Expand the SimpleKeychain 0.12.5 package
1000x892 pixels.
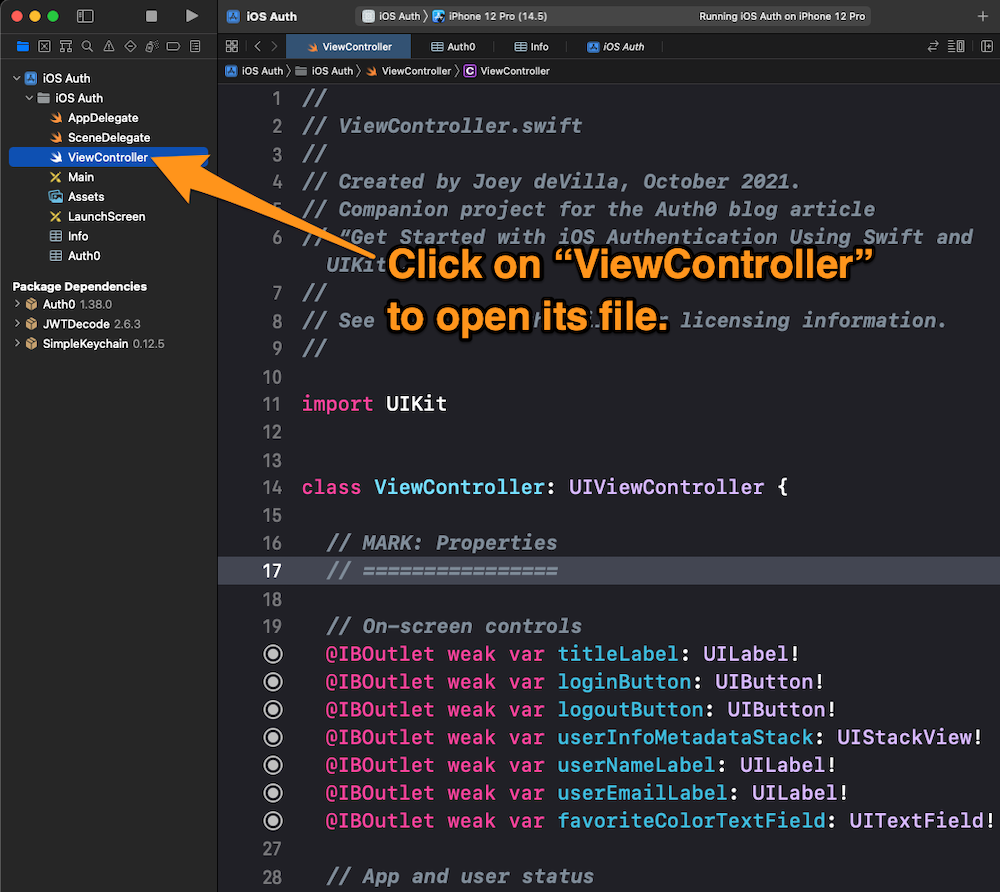pyautogui.click(x=17, y=344)
